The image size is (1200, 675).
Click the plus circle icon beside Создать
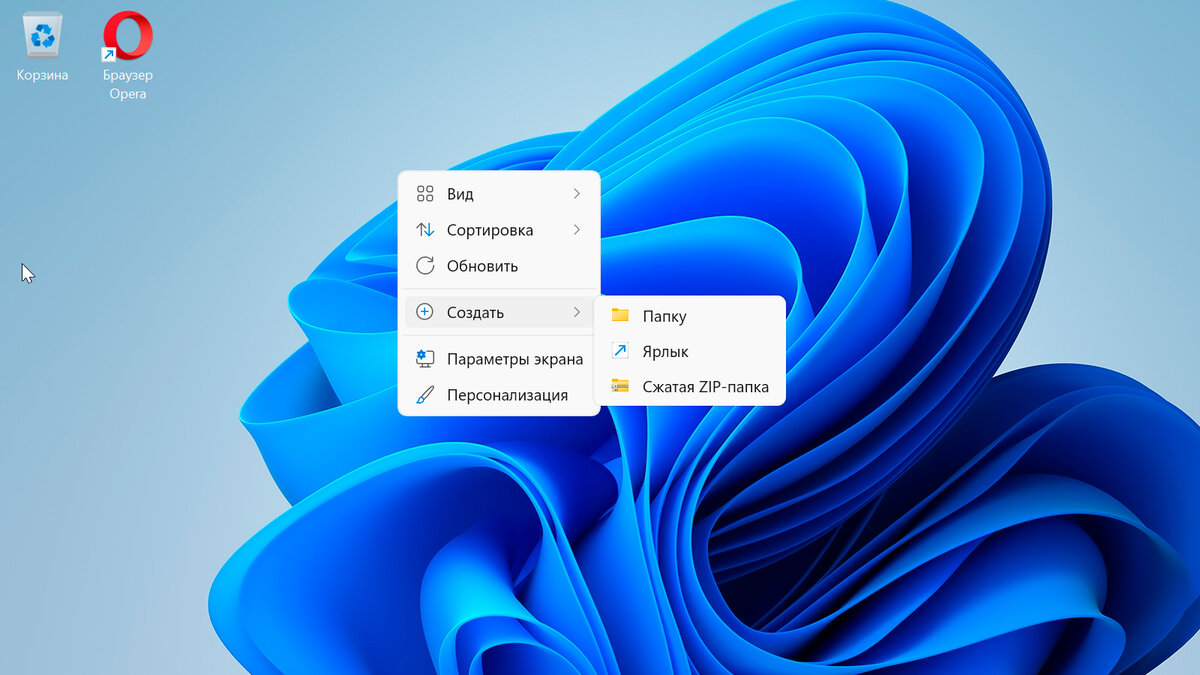[425, 312]
